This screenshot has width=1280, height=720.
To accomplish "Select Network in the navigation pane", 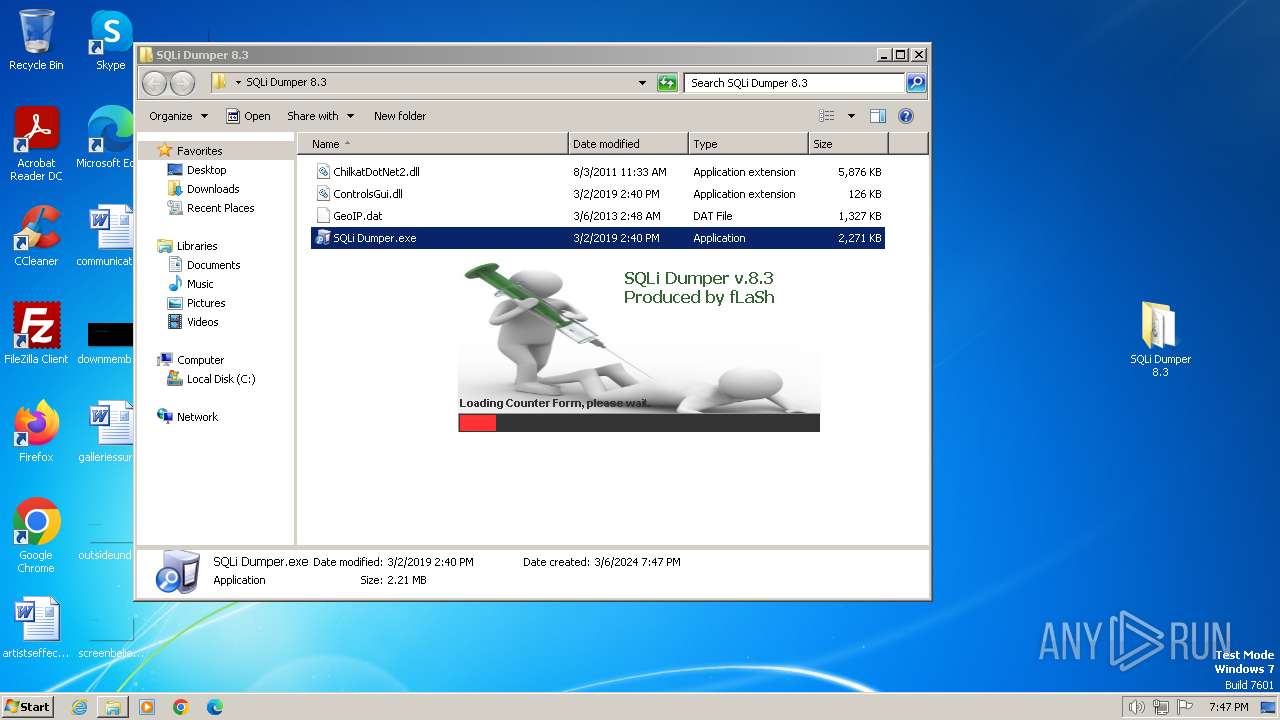I will coord(196,417).
